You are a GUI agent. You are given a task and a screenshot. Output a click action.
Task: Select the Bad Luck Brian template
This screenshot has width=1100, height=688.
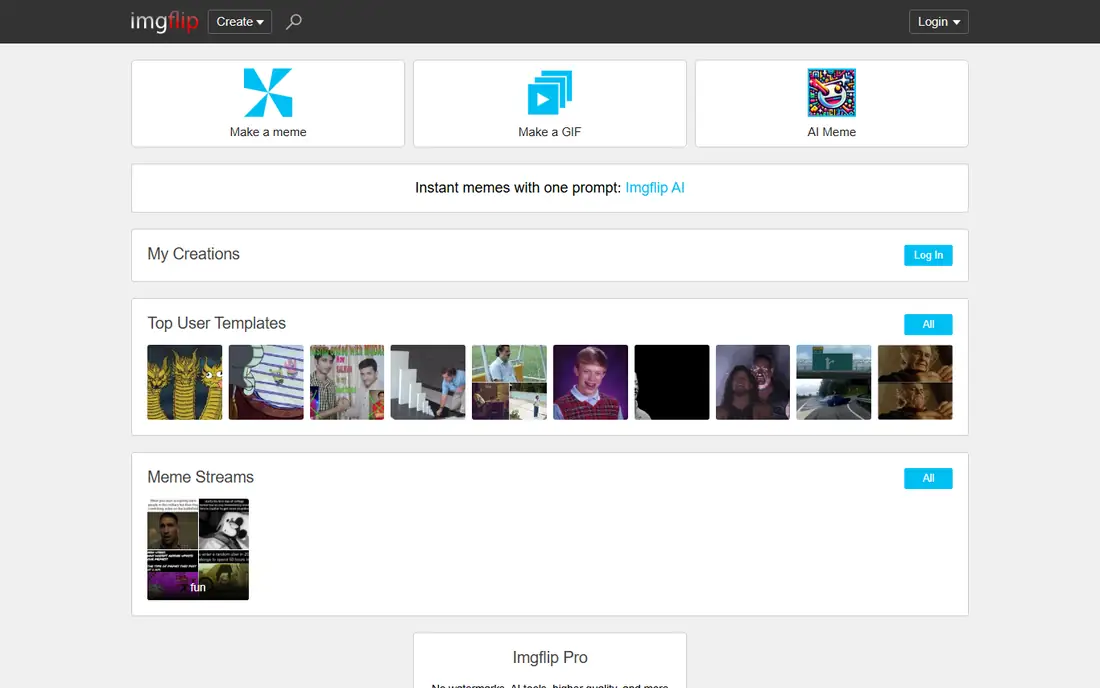tap(591, 382)
